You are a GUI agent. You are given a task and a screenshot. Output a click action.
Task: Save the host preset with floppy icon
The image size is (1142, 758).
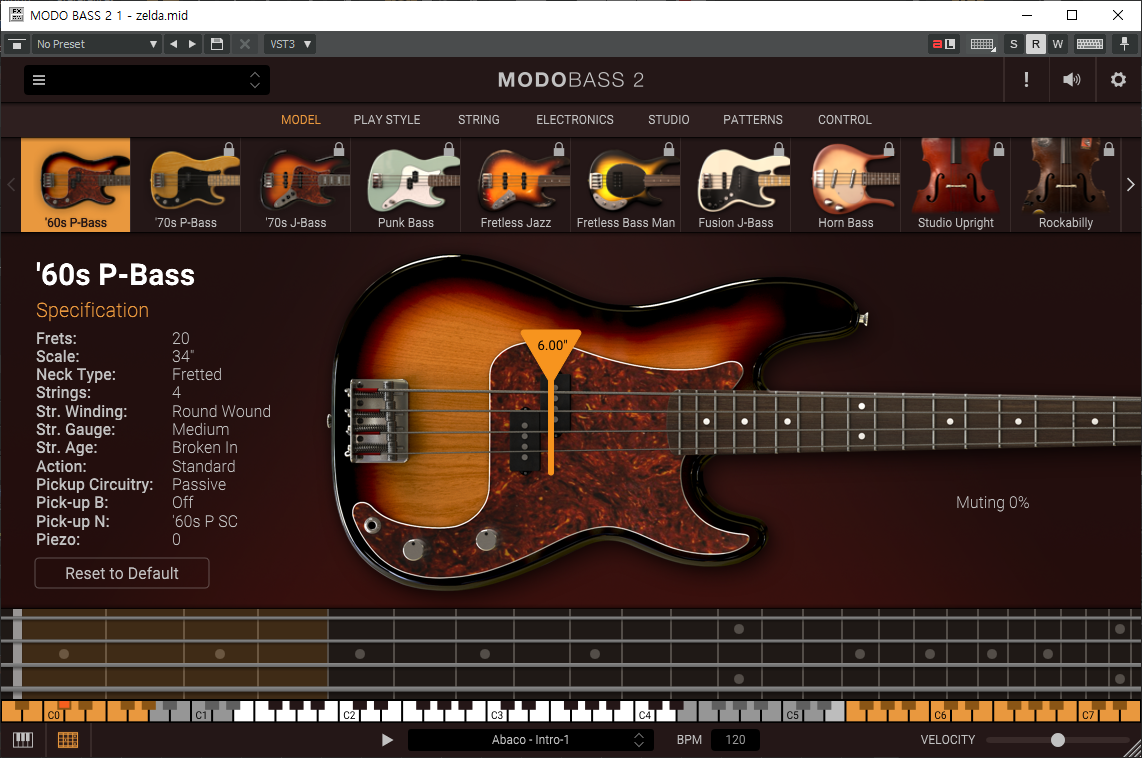click(217, 44)
